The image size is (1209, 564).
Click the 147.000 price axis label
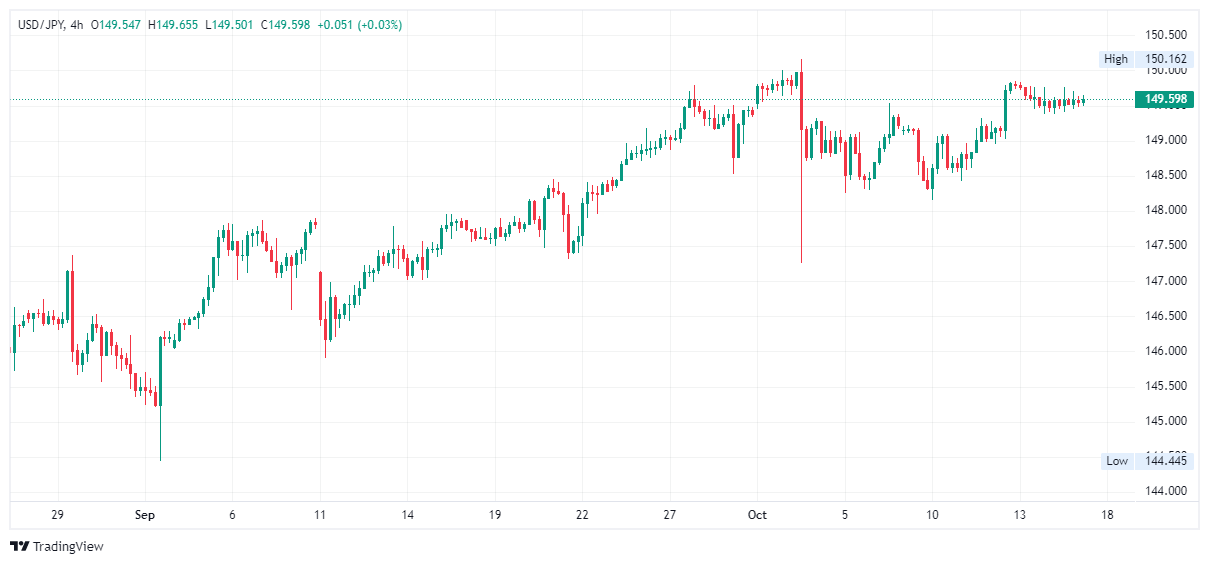(x=1164, y=280)
